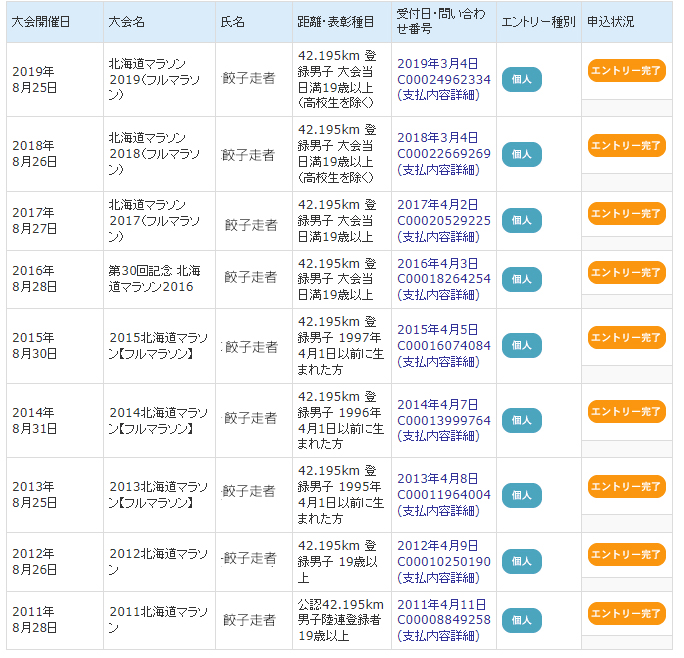Select event name 北海道マラソン2018(フルマラソン)
Screen dimensions: 684x658
[x=154, y=154]
